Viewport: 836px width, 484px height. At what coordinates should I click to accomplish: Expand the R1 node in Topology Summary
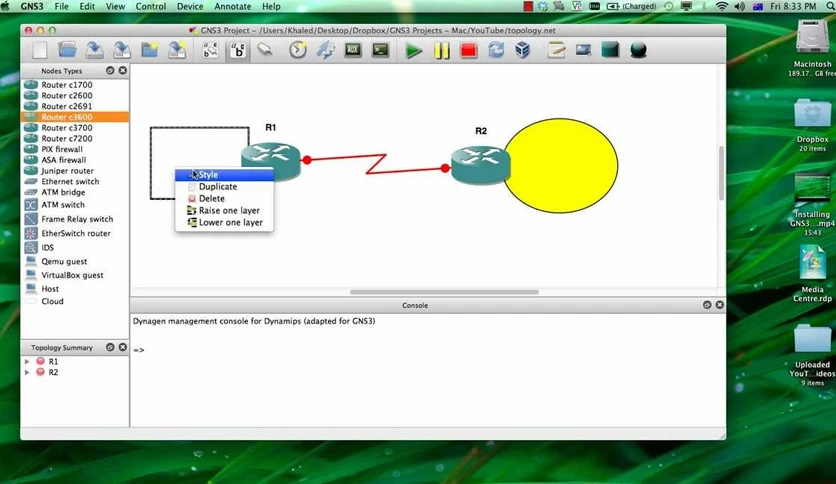point(27,361)
